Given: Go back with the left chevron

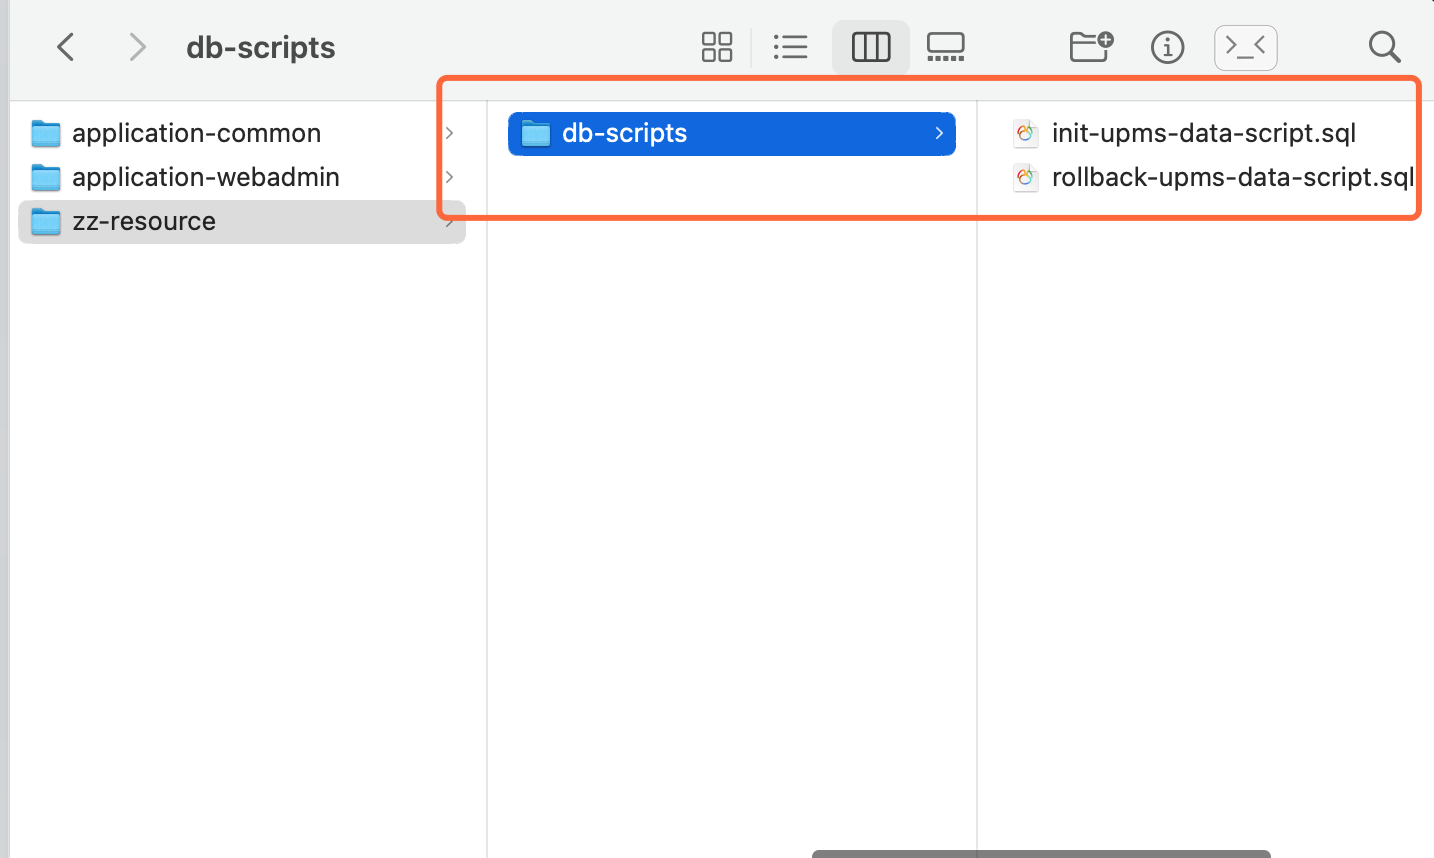Looking at the screenshot, I should [66, 47].
